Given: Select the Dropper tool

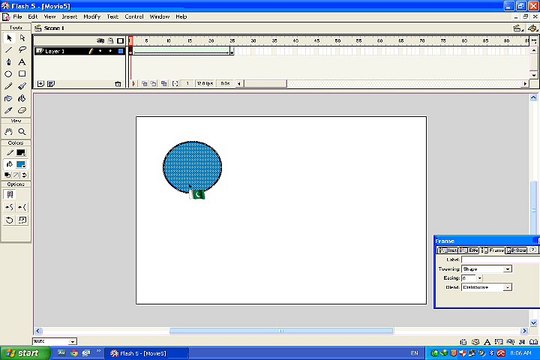Looking at the screenshot, I should [x=9, y=111].
